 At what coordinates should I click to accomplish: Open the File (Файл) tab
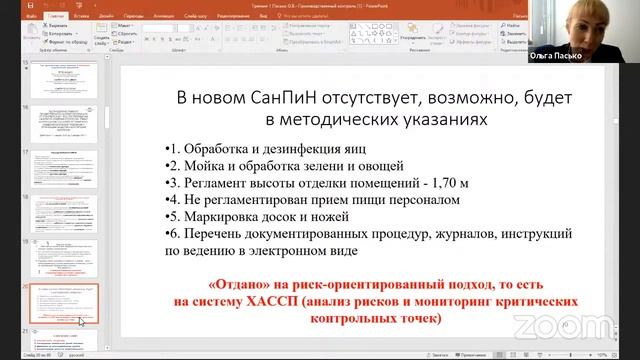tap(31, 16)
